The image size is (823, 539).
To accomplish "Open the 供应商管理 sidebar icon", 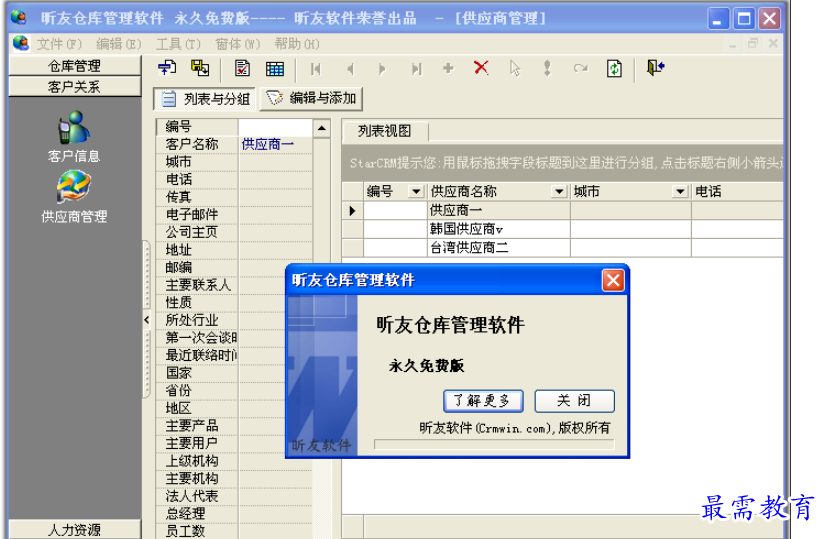I will [x=73, y=197].
